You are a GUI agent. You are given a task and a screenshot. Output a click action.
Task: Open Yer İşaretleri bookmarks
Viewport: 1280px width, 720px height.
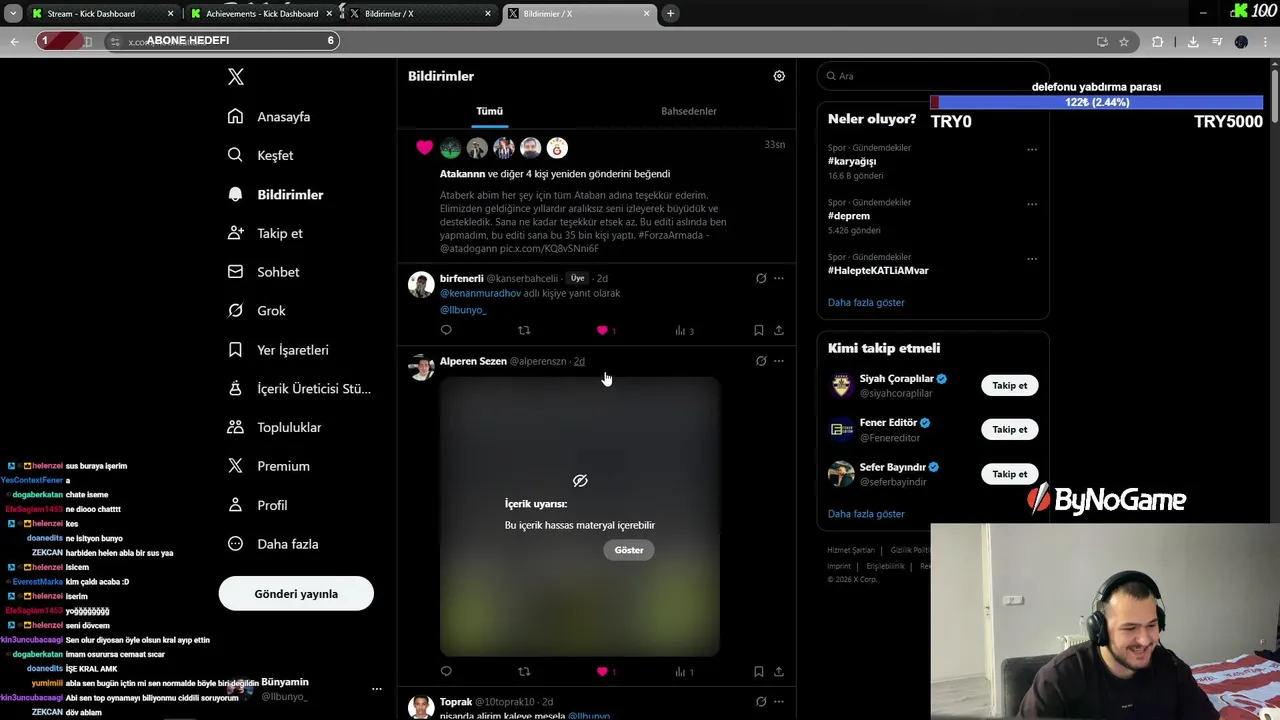pos(278,350)
